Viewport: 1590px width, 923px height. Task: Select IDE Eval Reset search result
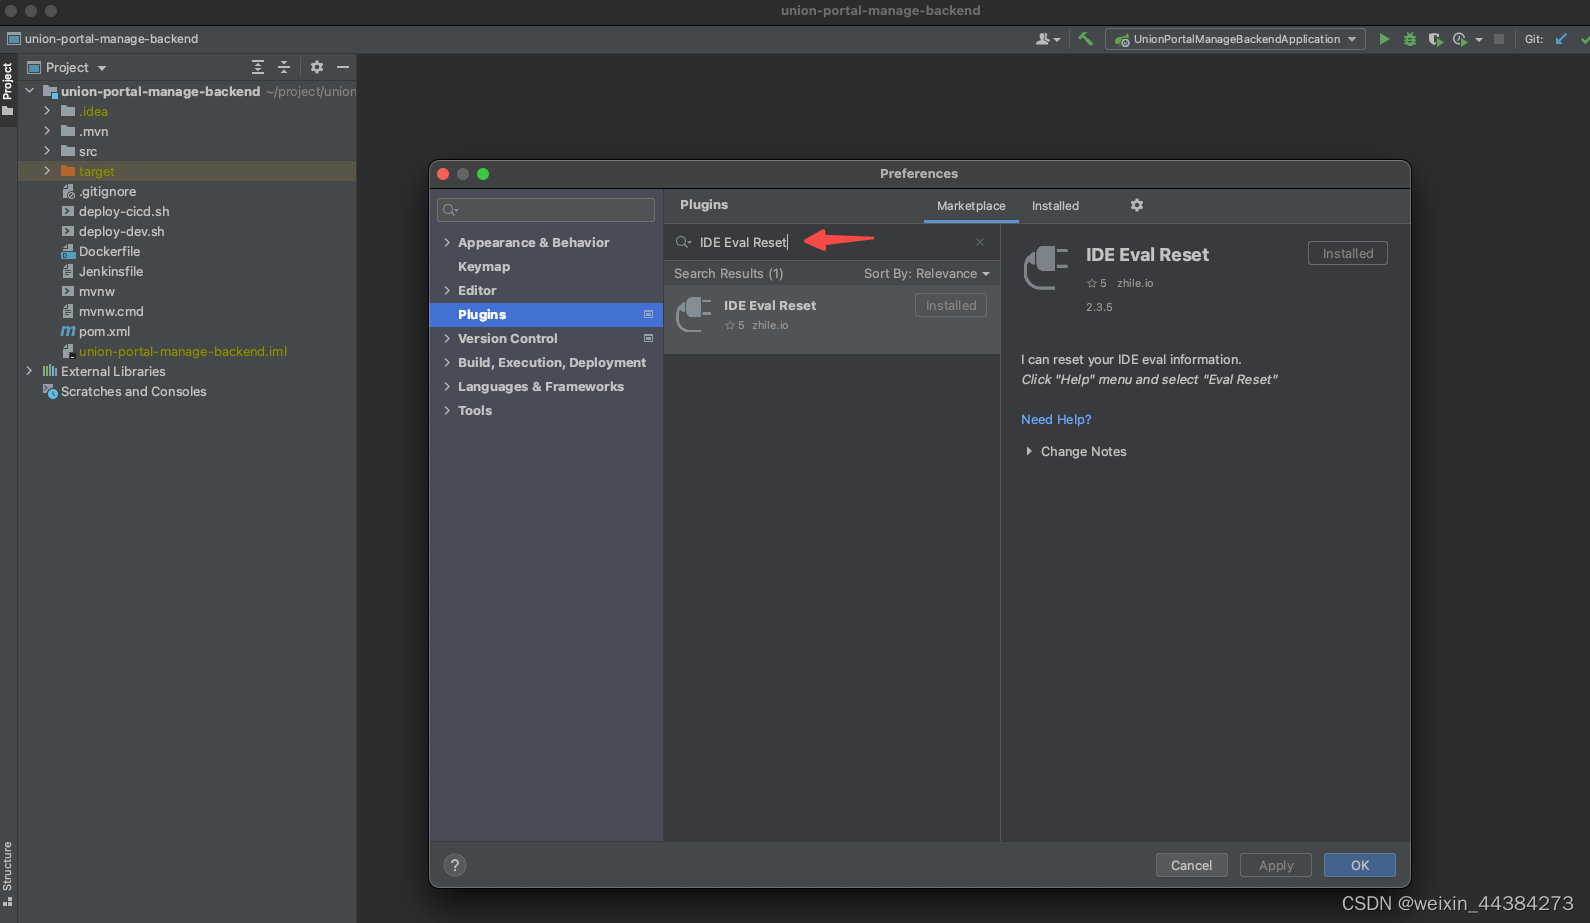coord(832,319)
